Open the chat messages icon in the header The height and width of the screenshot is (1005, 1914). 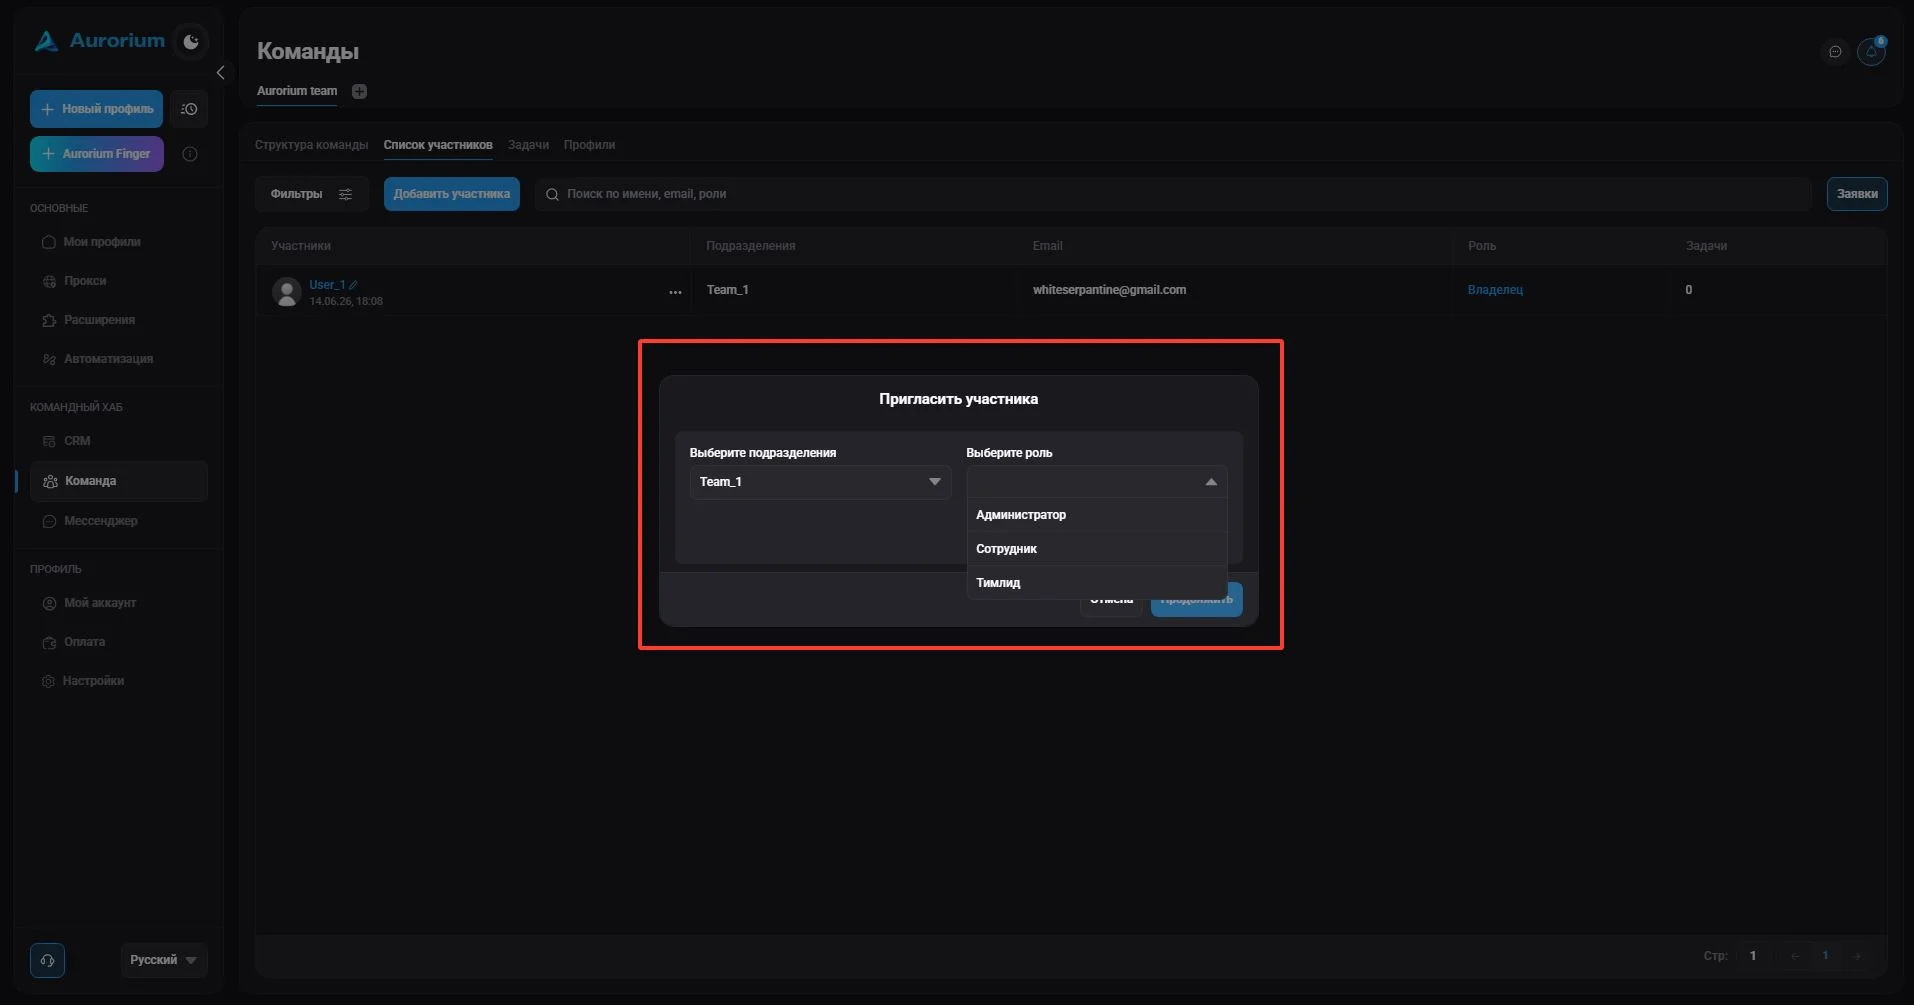(1835, 52)
